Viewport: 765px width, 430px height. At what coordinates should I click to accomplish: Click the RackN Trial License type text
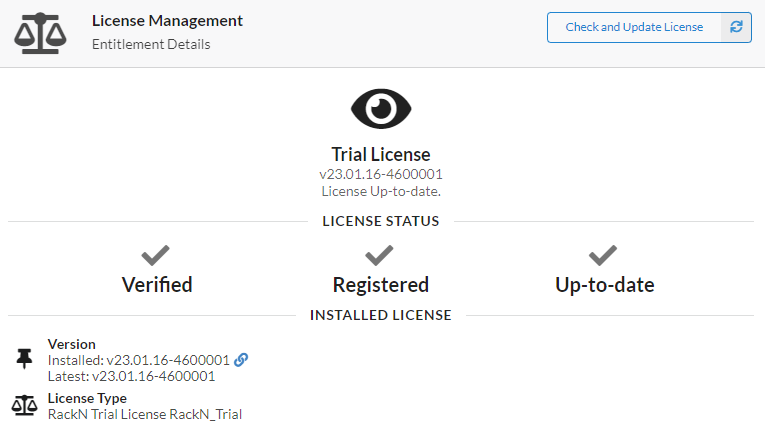[x=145, y=414]
